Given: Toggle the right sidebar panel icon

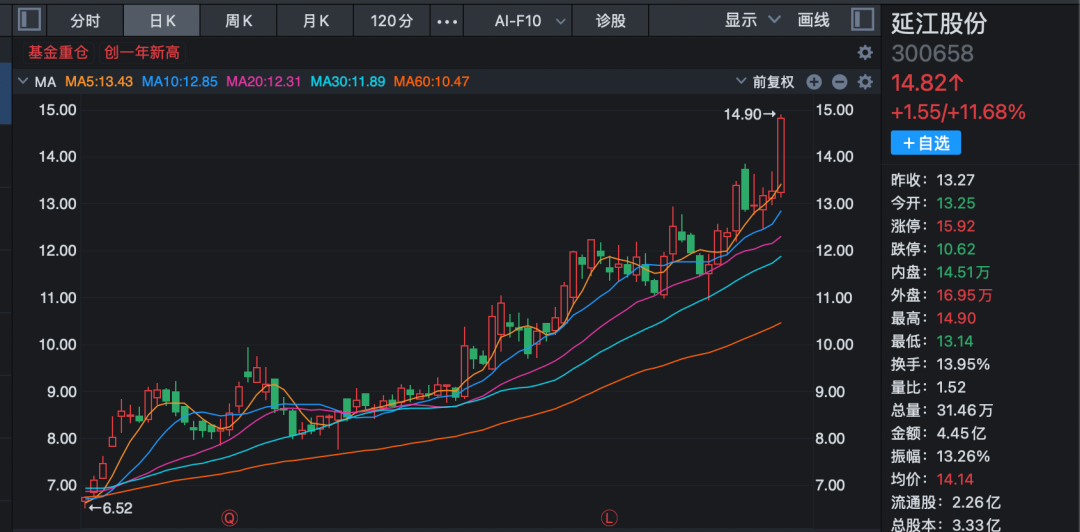Looking at the screenshot, I should 862,19.
